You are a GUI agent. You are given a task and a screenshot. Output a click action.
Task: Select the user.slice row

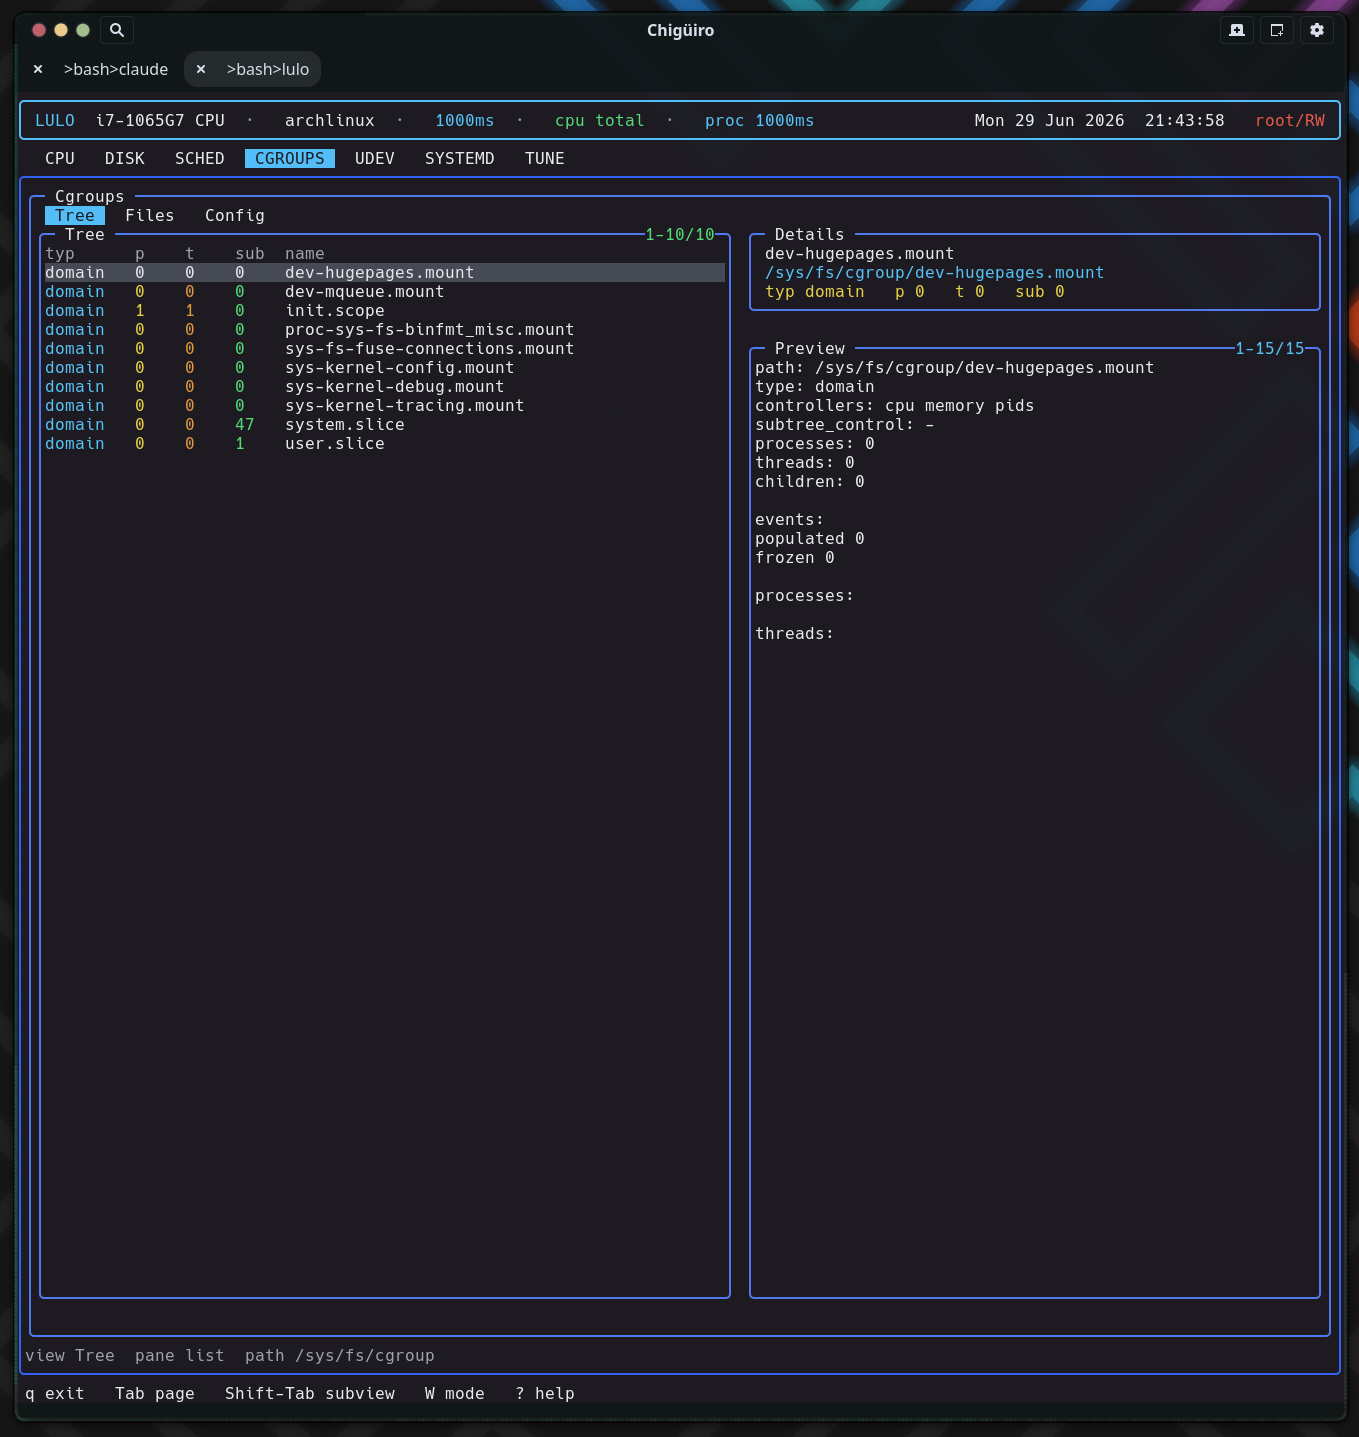coord(385,443)
